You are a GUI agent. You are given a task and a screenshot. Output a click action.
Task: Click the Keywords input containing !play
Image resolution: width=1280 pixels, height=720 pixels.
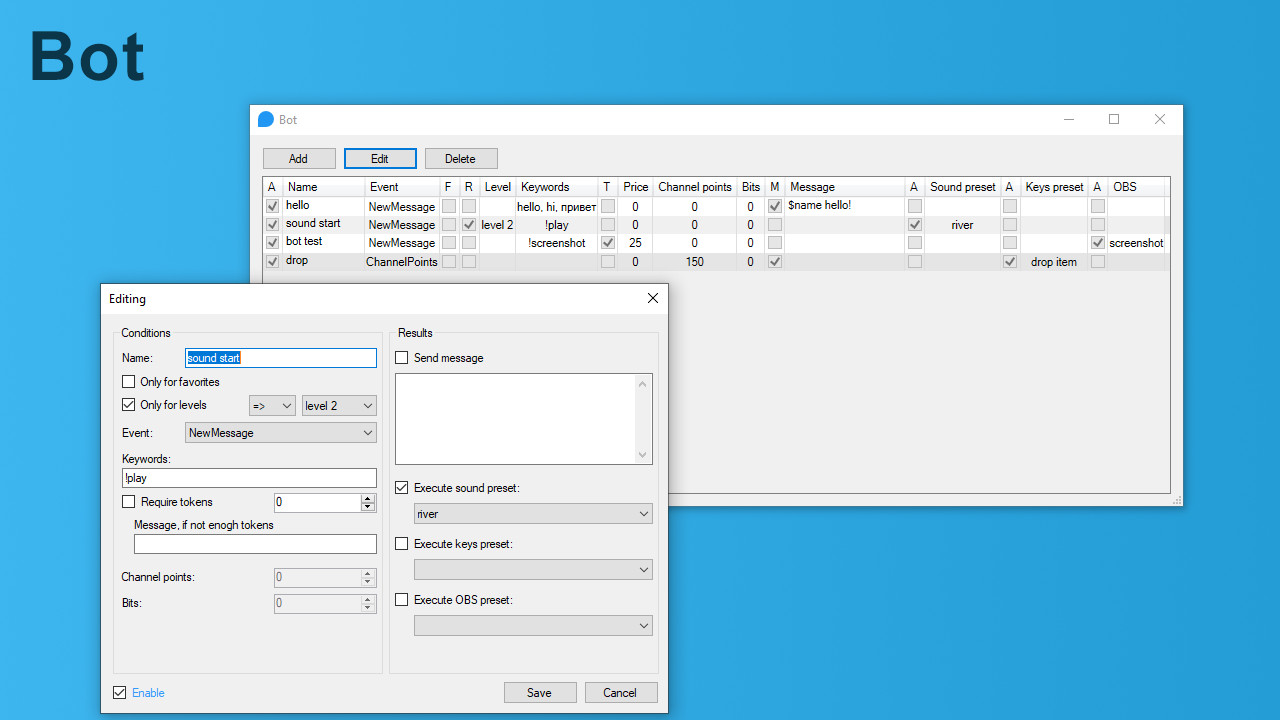point(249,477)
